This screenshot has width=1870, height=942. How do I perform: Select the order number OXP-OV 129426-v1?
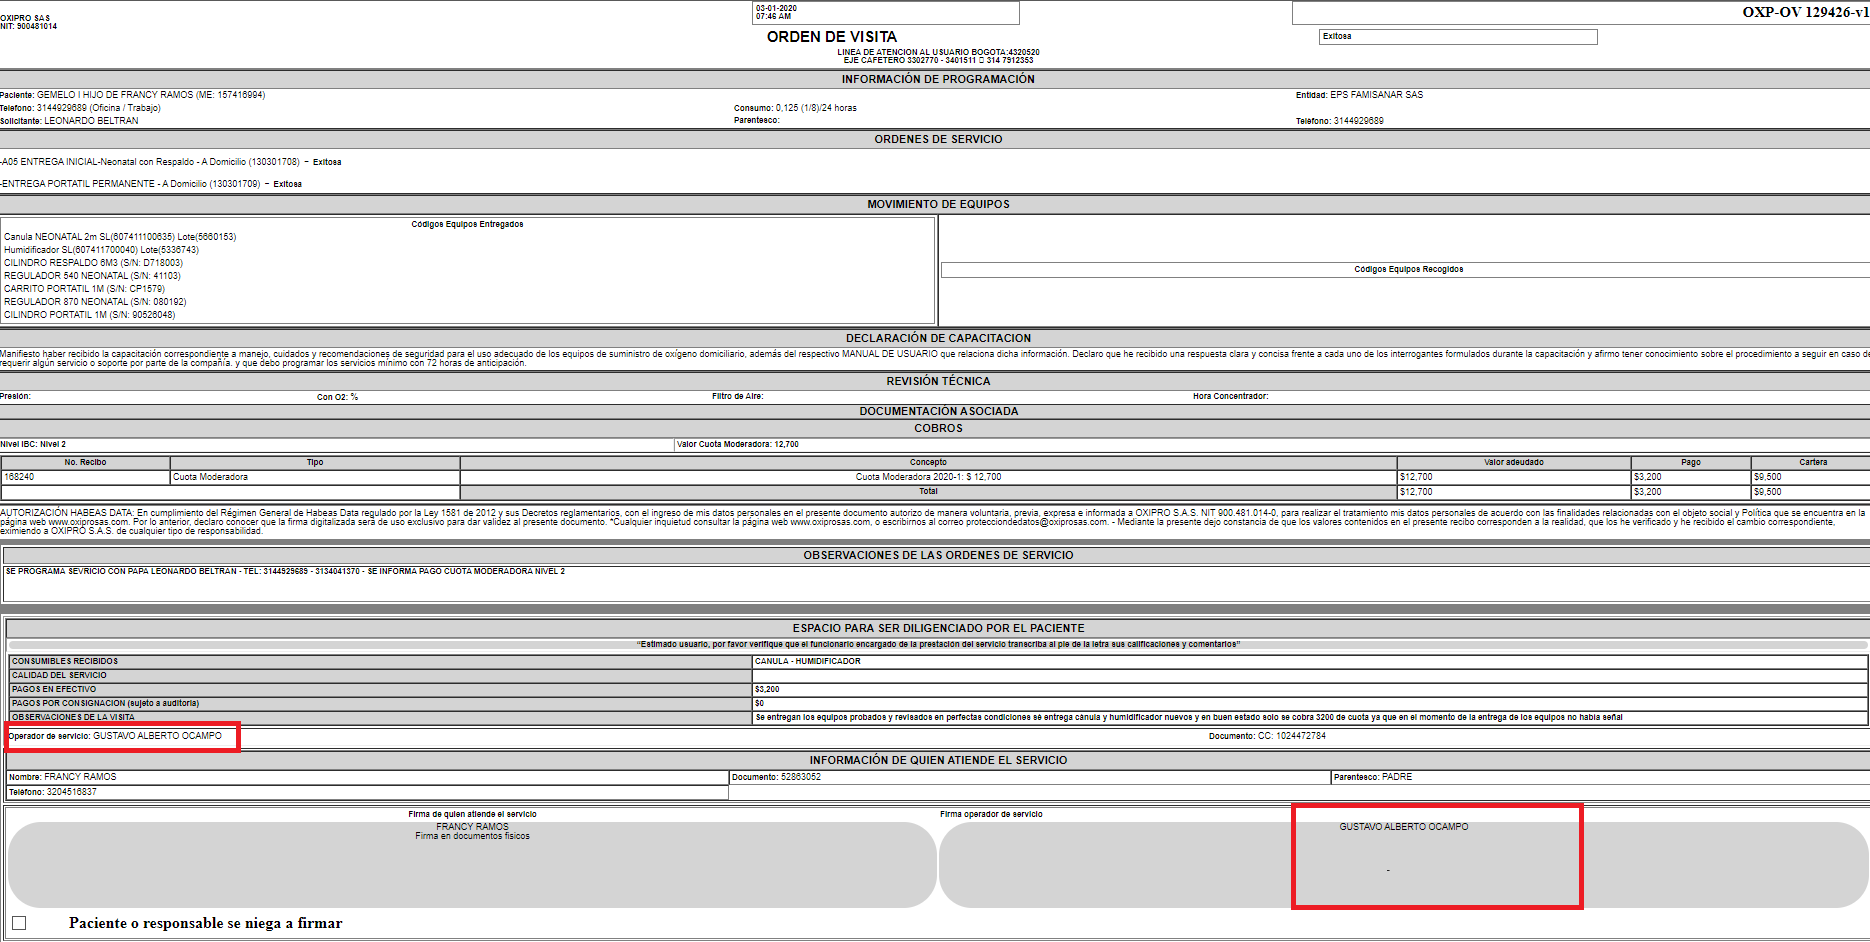pyautogui.click(x=1805, y=12)
